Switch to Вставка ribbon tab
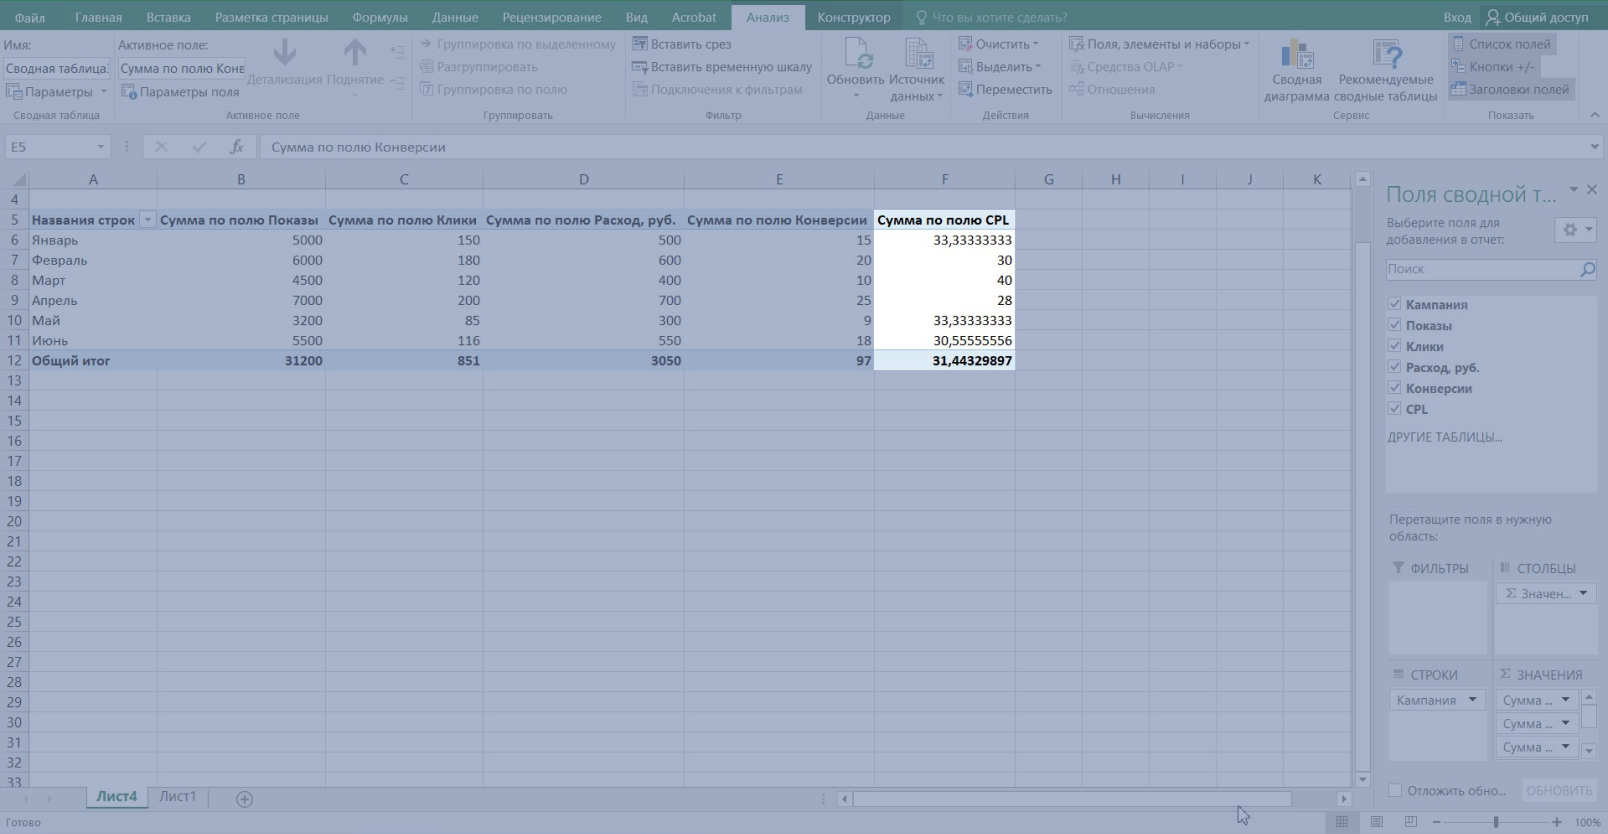Image resolution: width=1608 pixels, height=834 pixels. coord(168,17)
